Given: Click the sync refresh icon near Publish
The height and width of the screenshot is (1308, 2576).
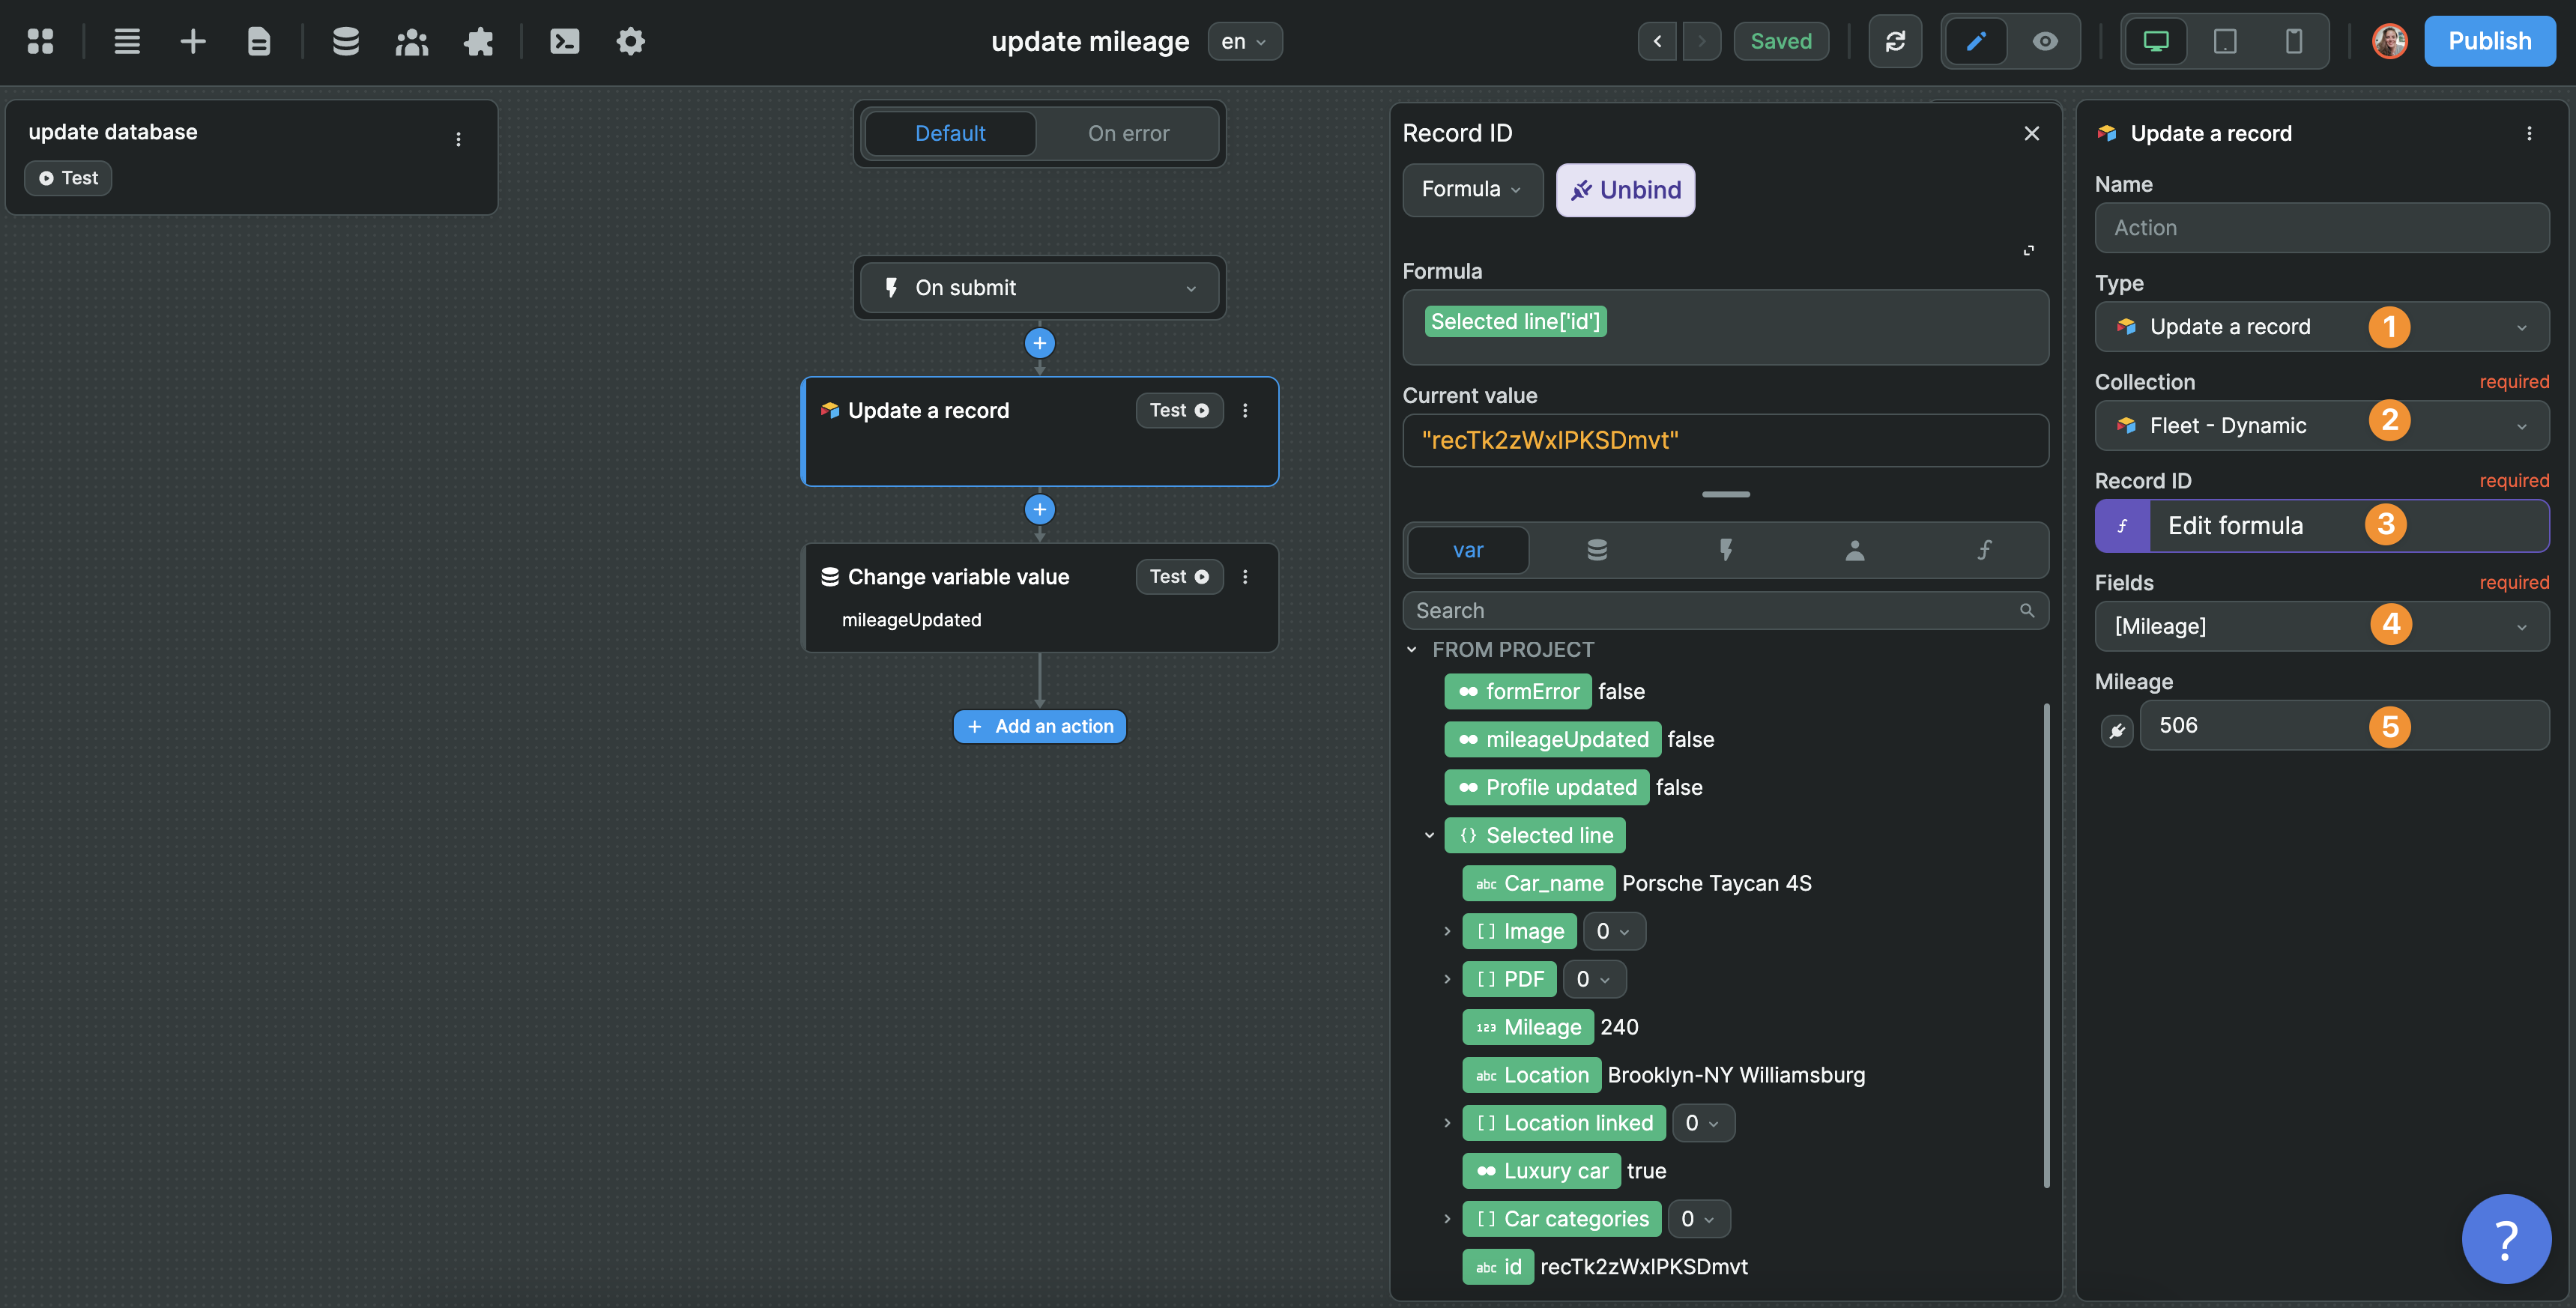Looking at the screenshot, I should pos(1895,41).
